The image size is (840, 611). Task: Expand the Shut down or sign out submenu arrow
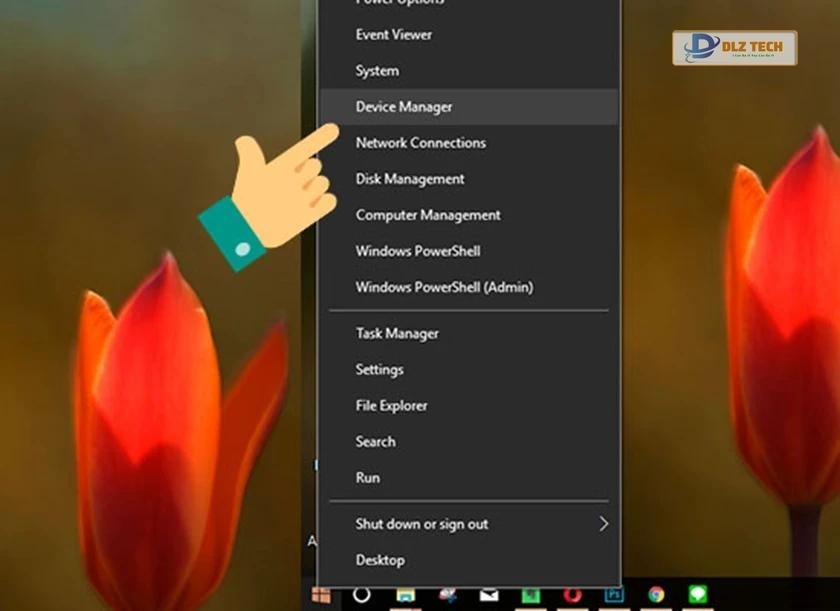(603, 524)
